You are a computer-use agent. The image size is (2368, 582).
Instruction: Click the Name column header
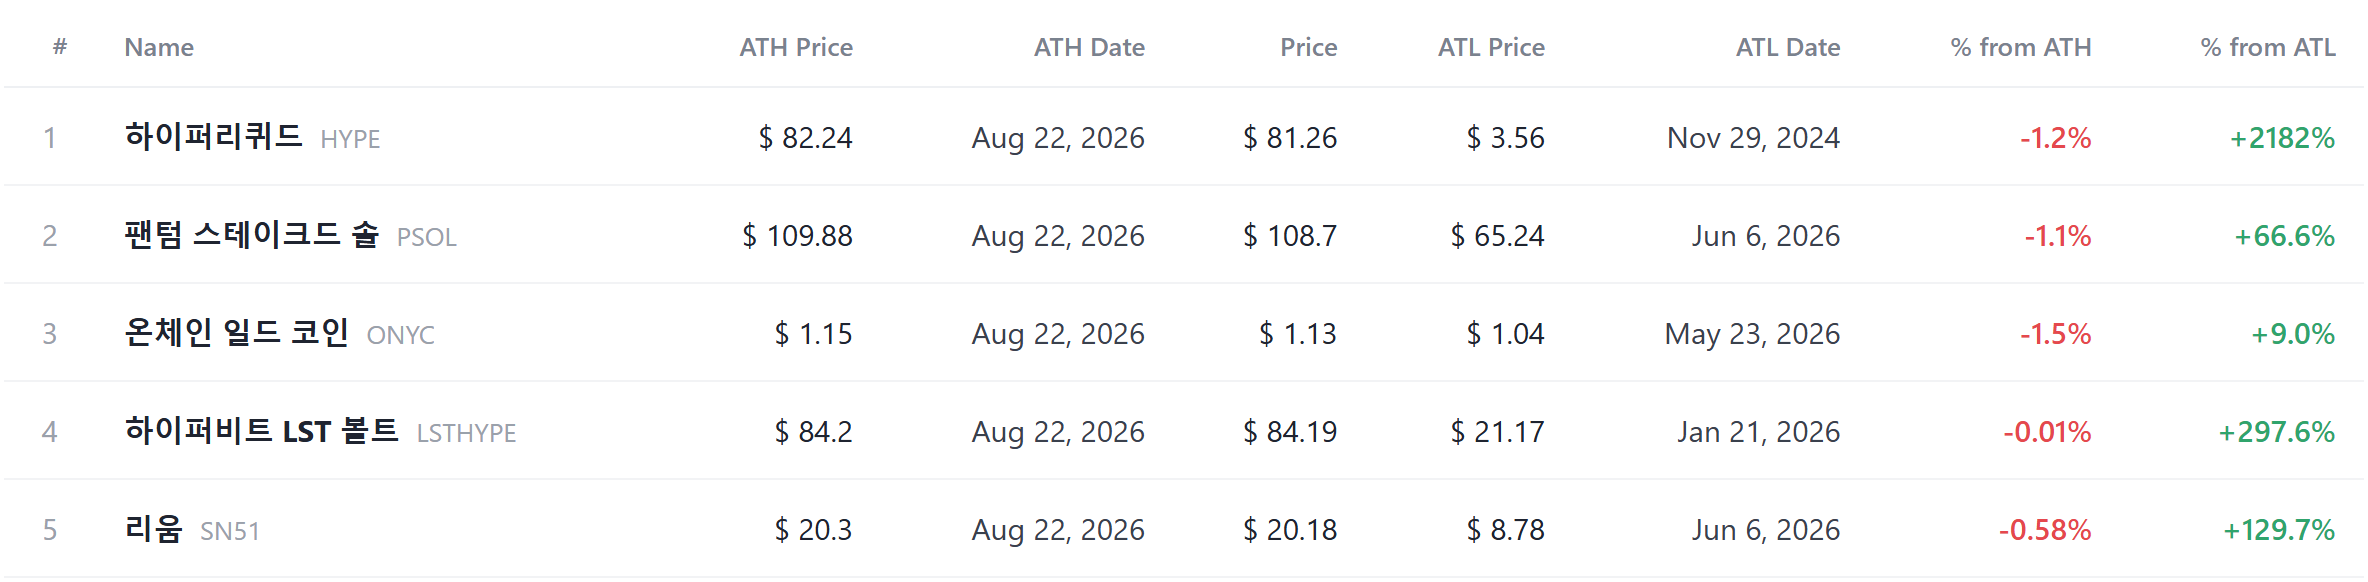(x=159, y=47)
